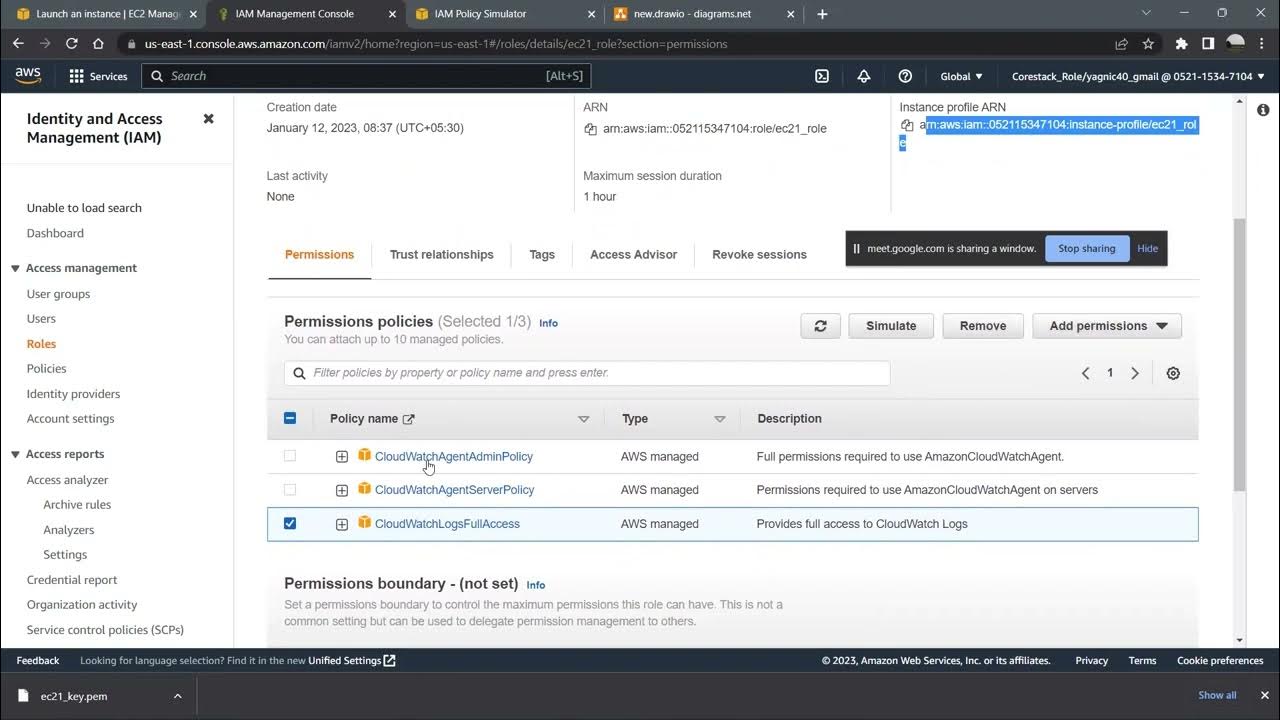
Task: Switch to the Access Advisor tab
Action: pos(634,255)
